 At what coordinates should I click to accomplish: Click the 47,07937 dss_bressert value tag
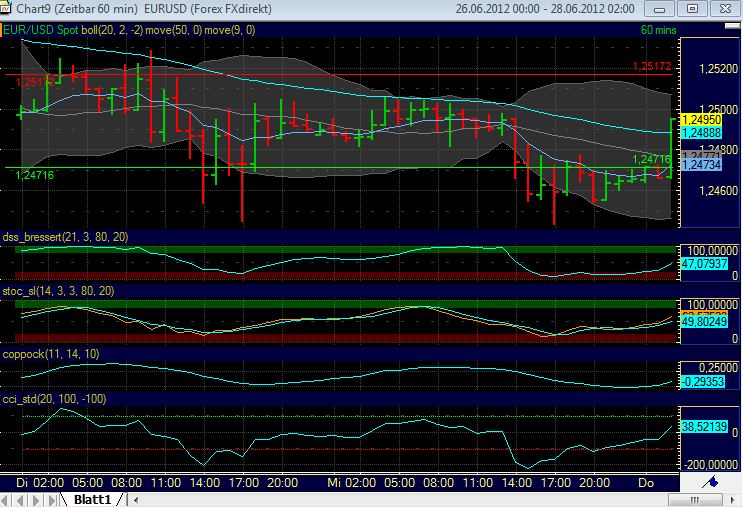click(704, 263)
